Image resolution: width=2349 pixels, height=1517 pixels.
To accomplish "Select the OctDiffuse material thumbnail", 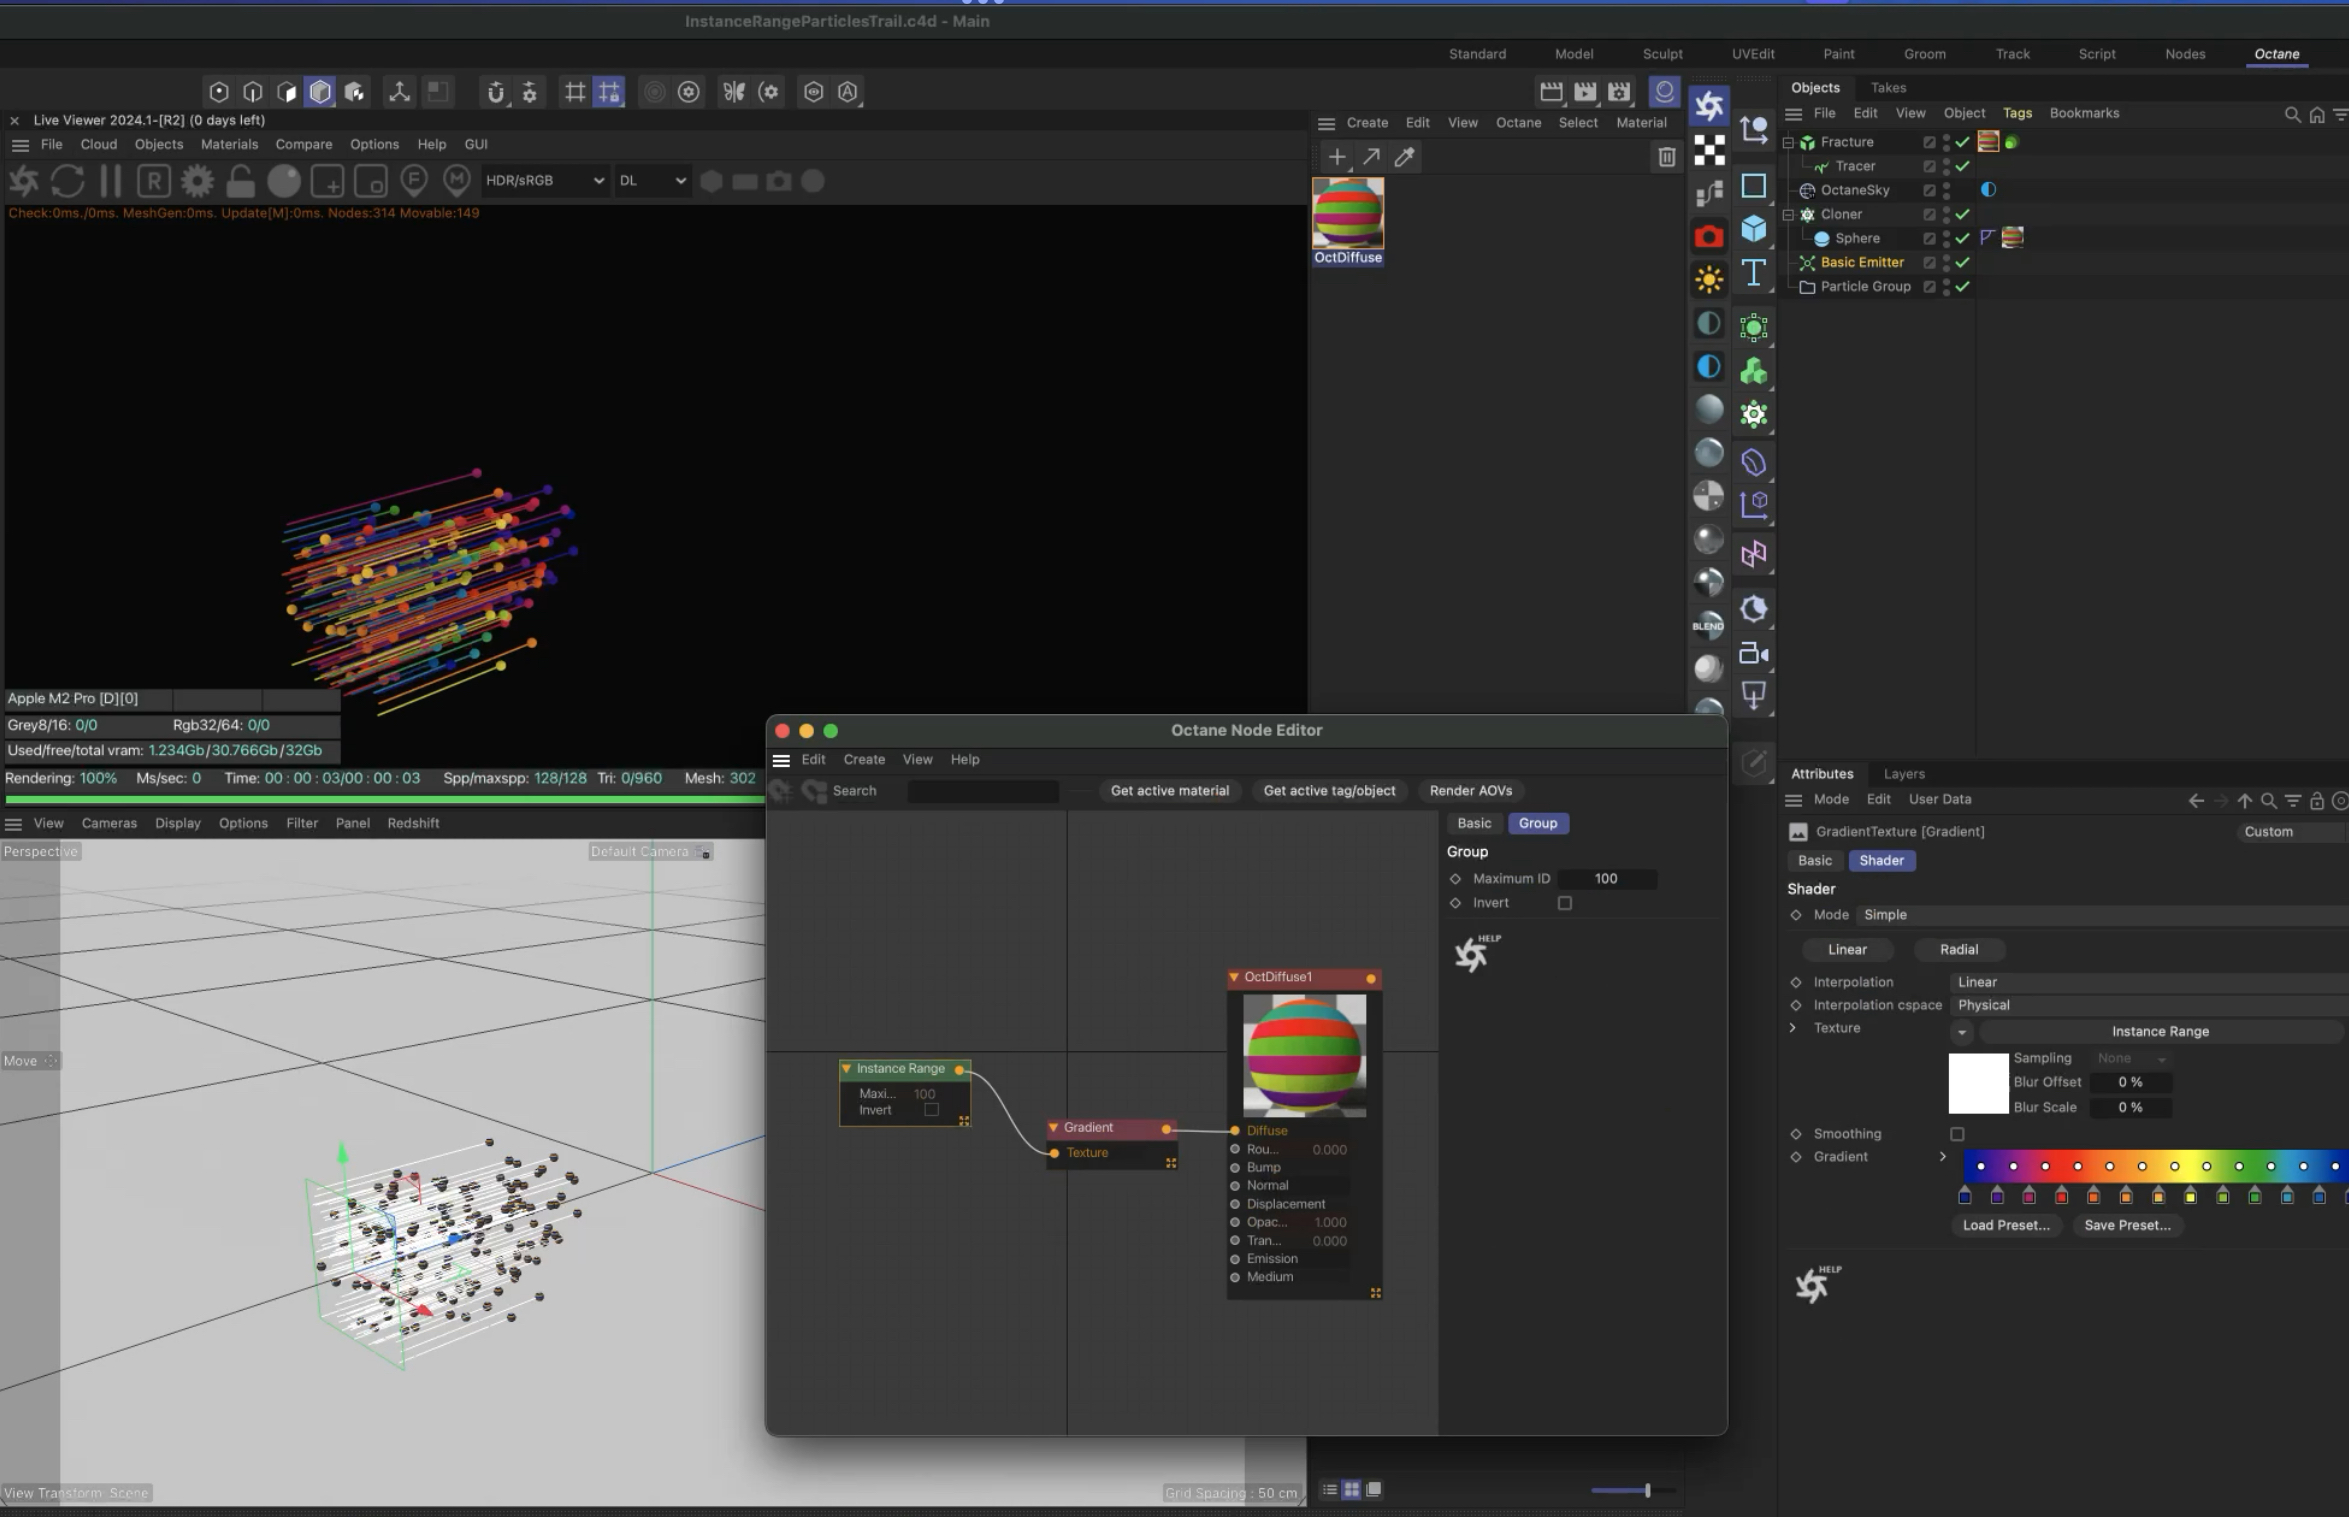I will coord(1348,213).
